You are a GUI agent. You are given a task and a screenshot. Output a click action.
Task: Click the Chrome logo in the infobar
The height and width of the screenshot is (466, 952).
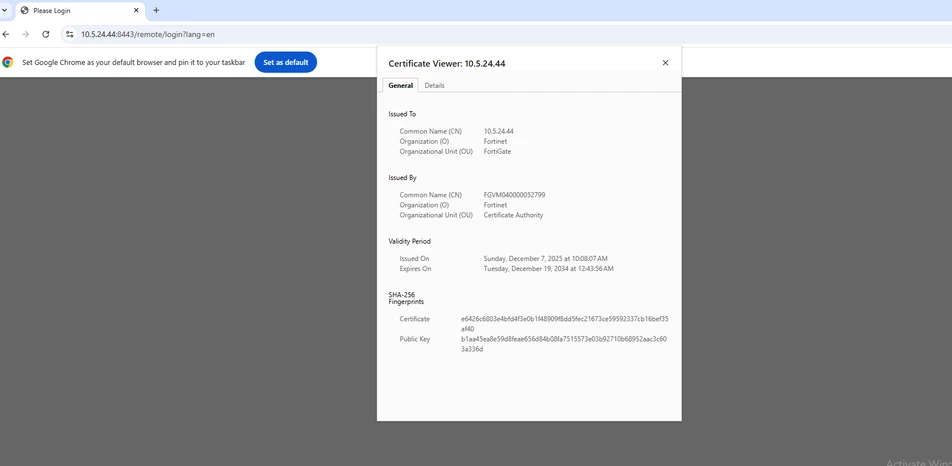click(x=8, y=62)
